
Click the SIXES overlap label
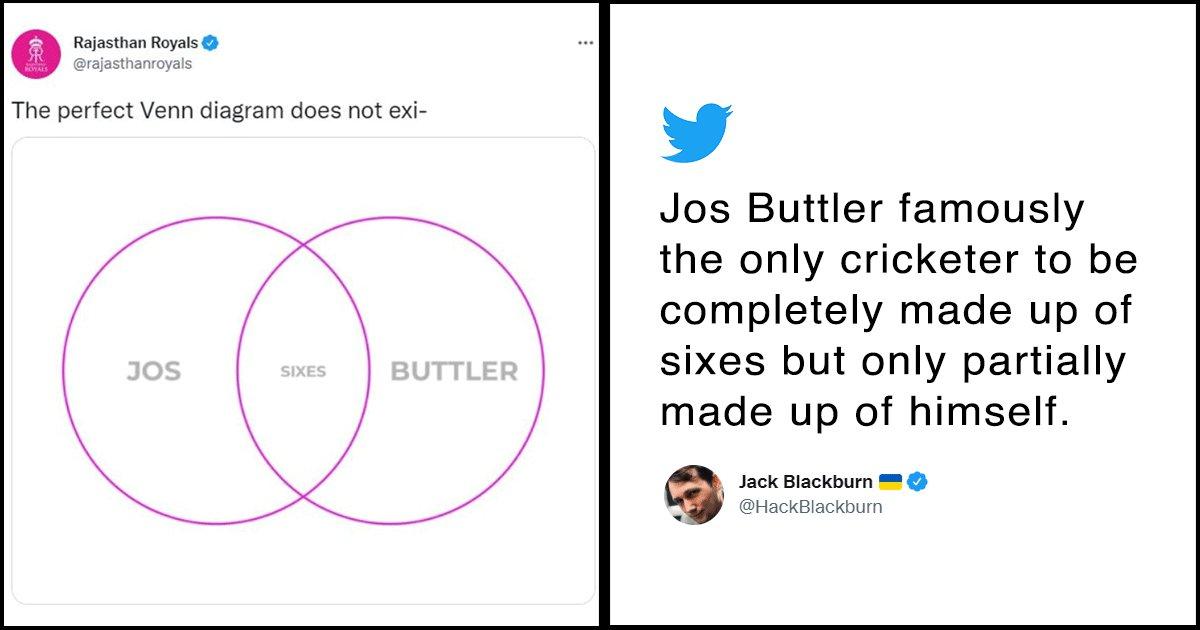[x=302, y=372]
